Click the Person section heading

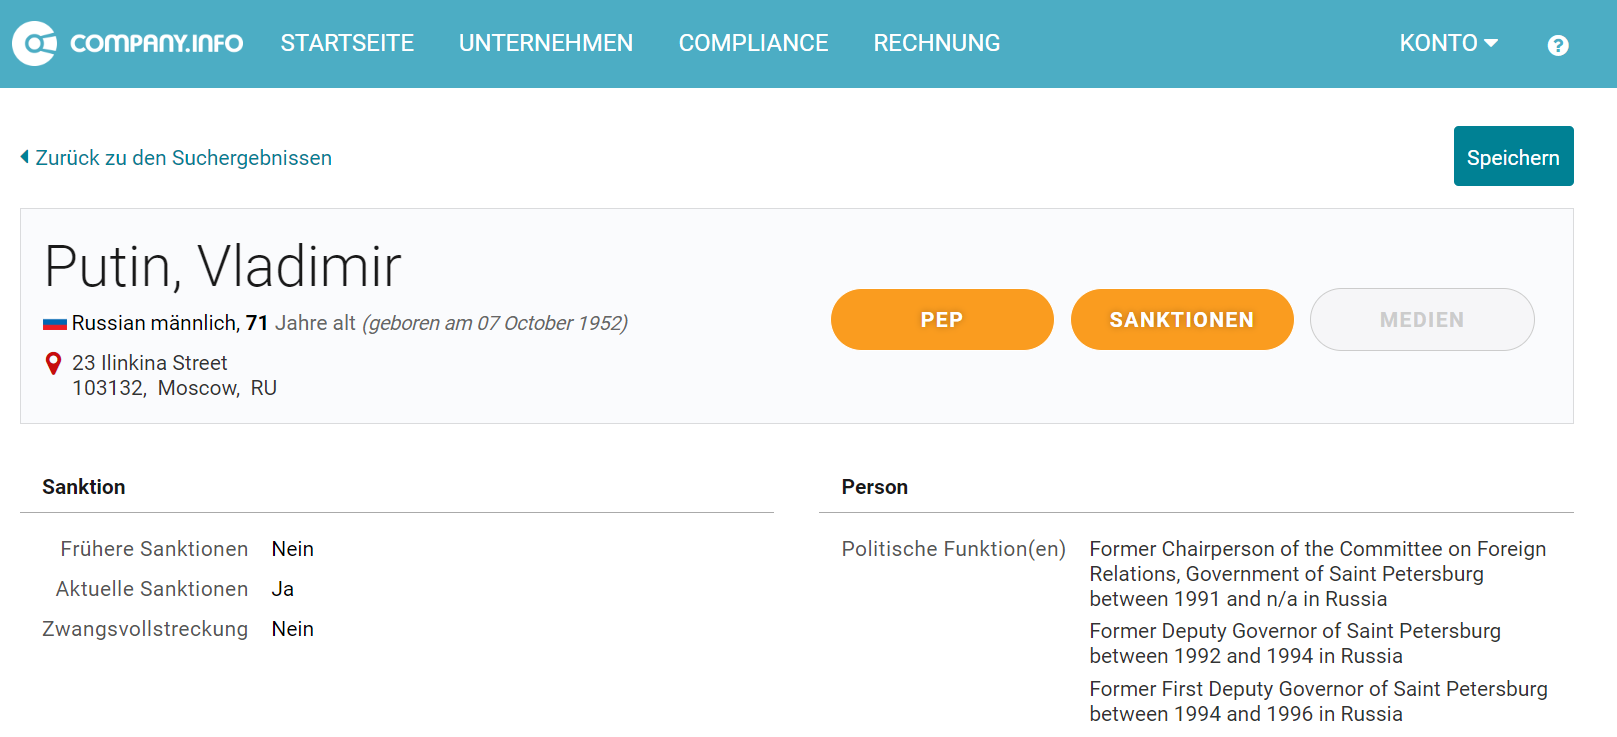click(875, 487)
